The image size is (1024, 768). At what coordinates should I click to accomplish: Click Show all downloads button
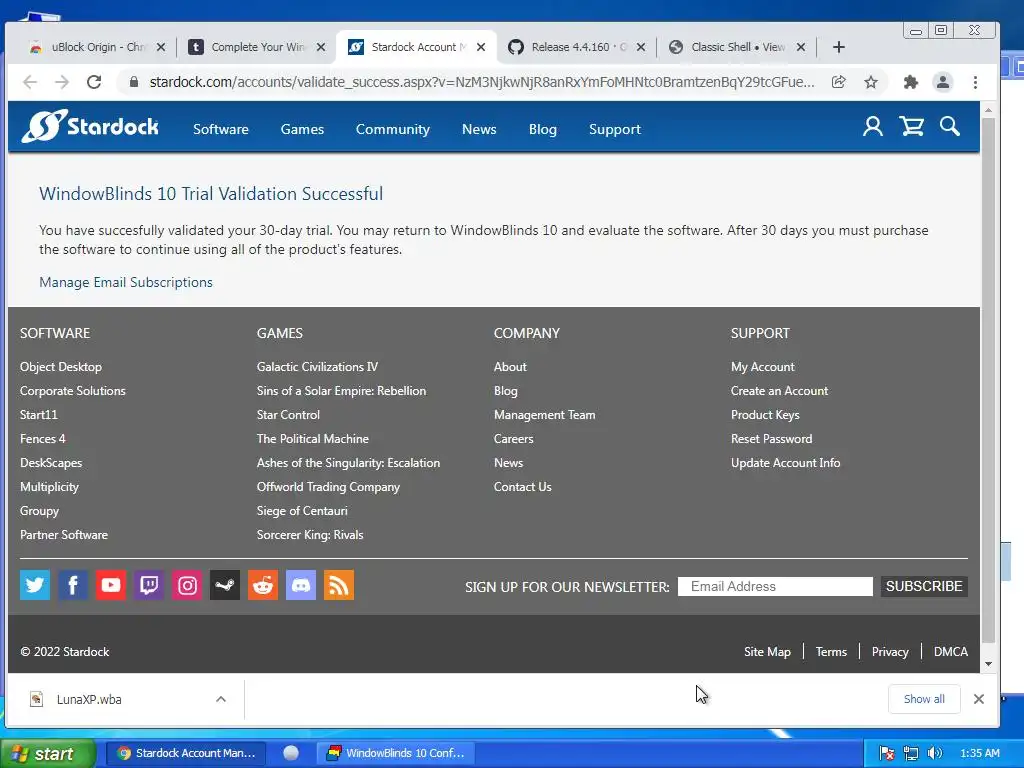[x=924, y=699]
